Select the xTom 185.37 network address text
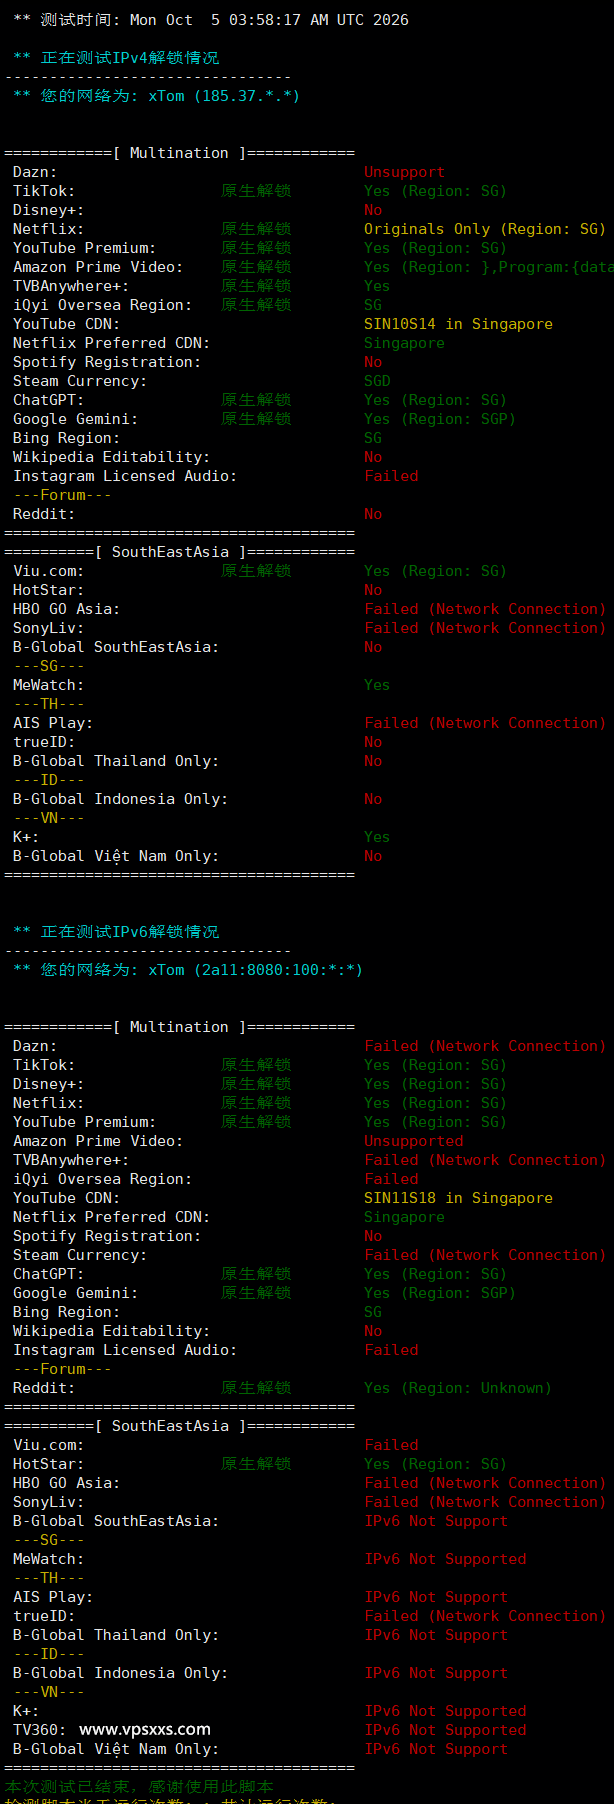Screen dimensions: 614x1804 pos(224,96)
